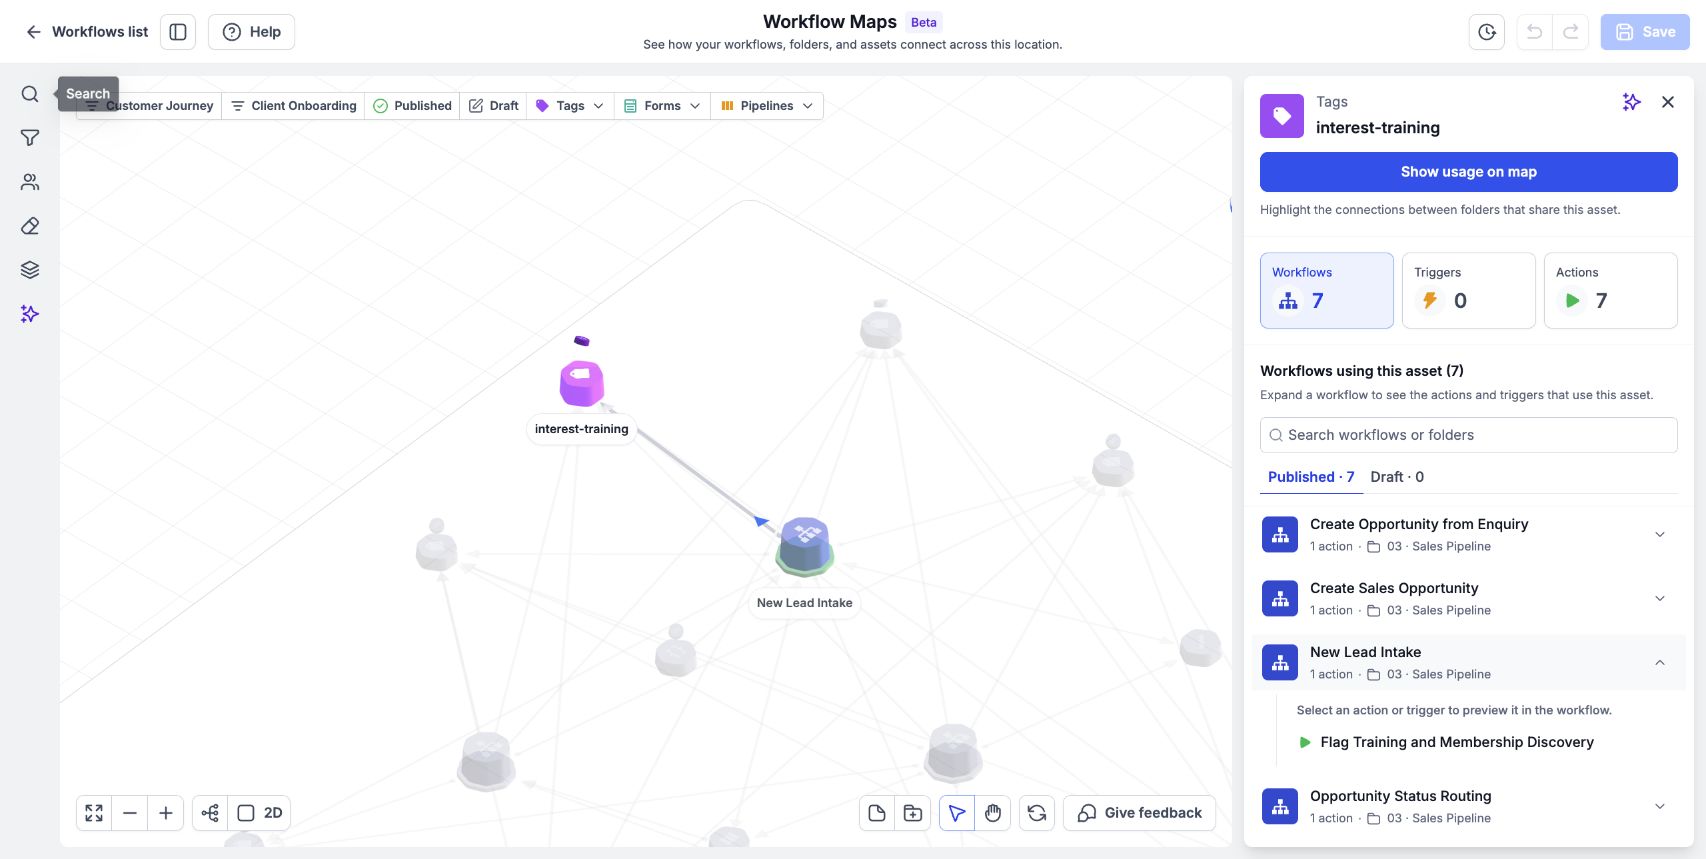
Task: Open the Tags filter dropdown
Action: (570, 106)
